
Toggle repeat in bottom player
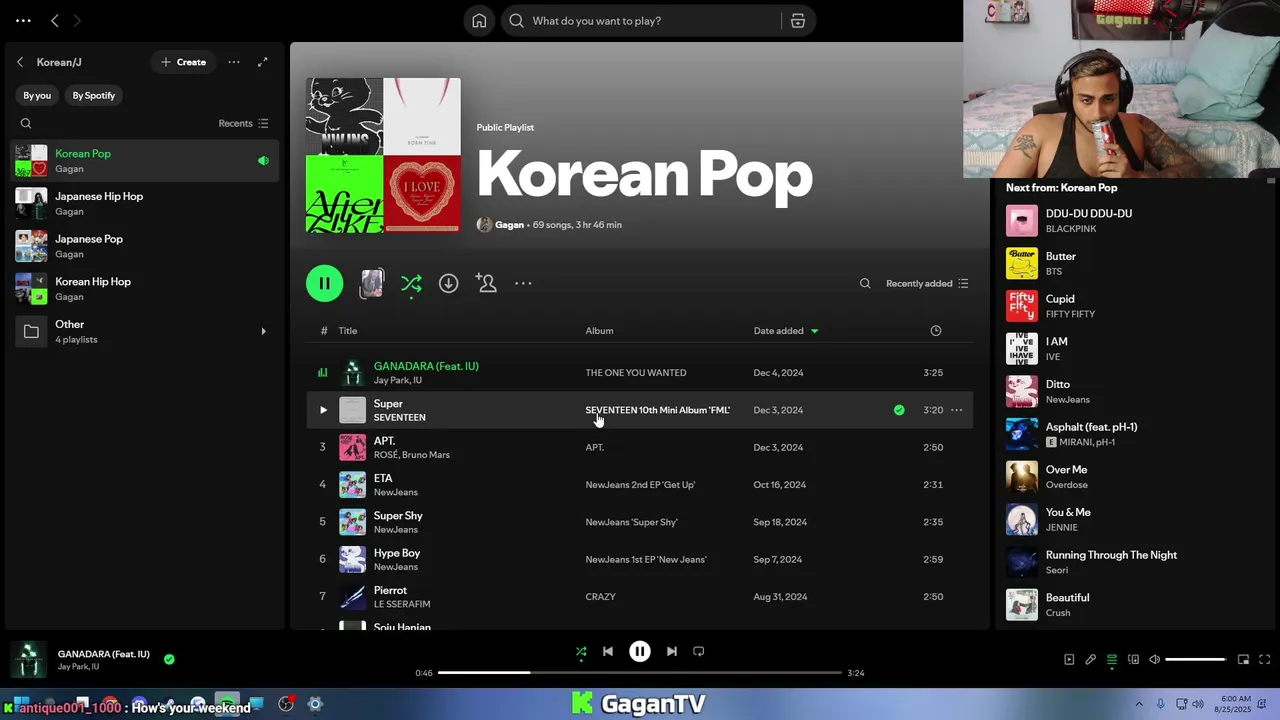[x=699, y=651]
